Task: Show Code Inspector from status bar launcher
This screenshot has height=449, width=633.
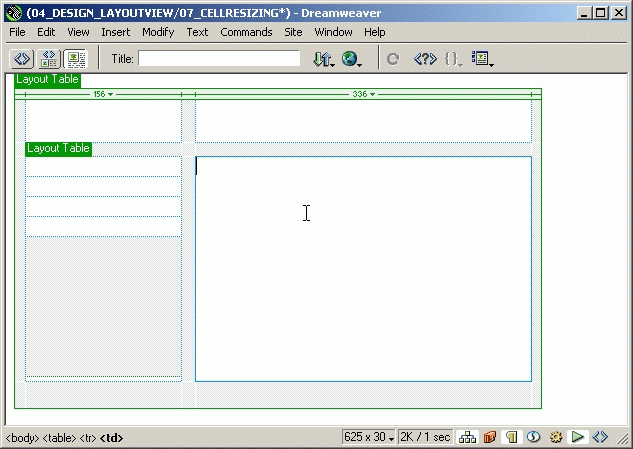Action: click(600, 437)
